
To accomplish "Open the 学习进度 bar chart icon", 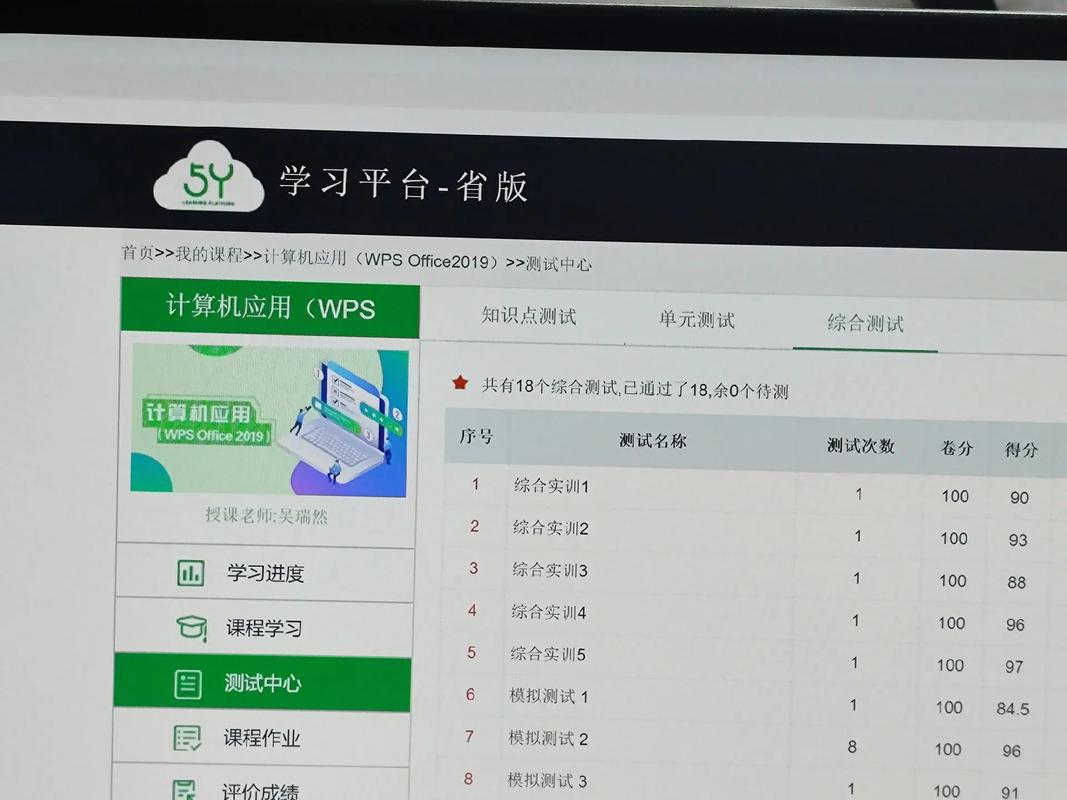I will pyautogui.click(x=191, y=573).
